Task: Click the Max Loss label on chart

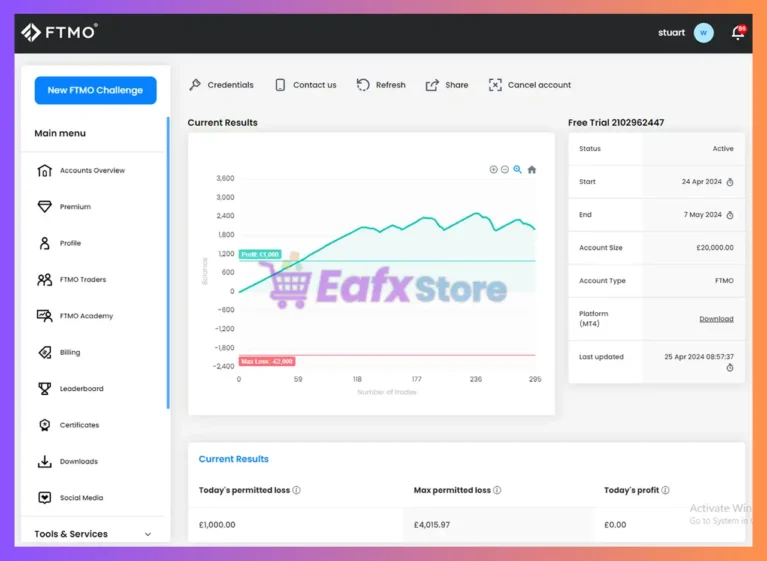Action: coord(267,361)
